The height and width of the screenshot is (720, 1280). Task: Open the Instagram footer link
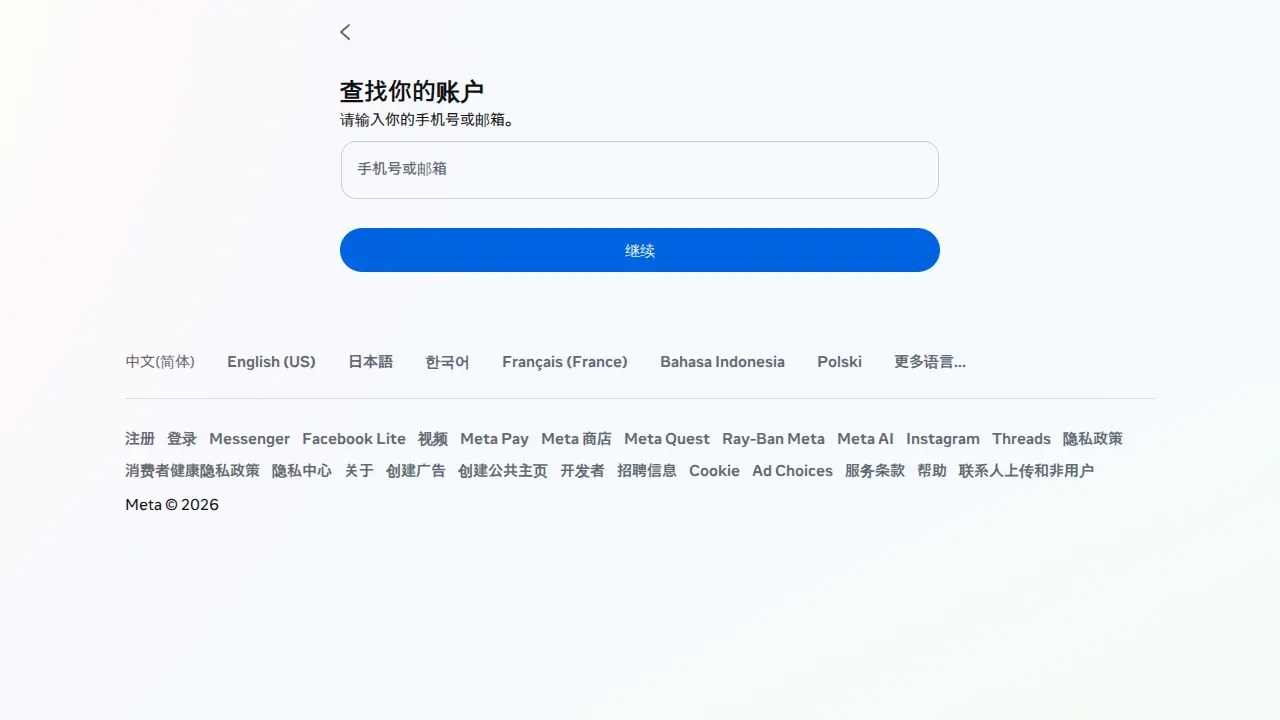[x=943, y=439]
